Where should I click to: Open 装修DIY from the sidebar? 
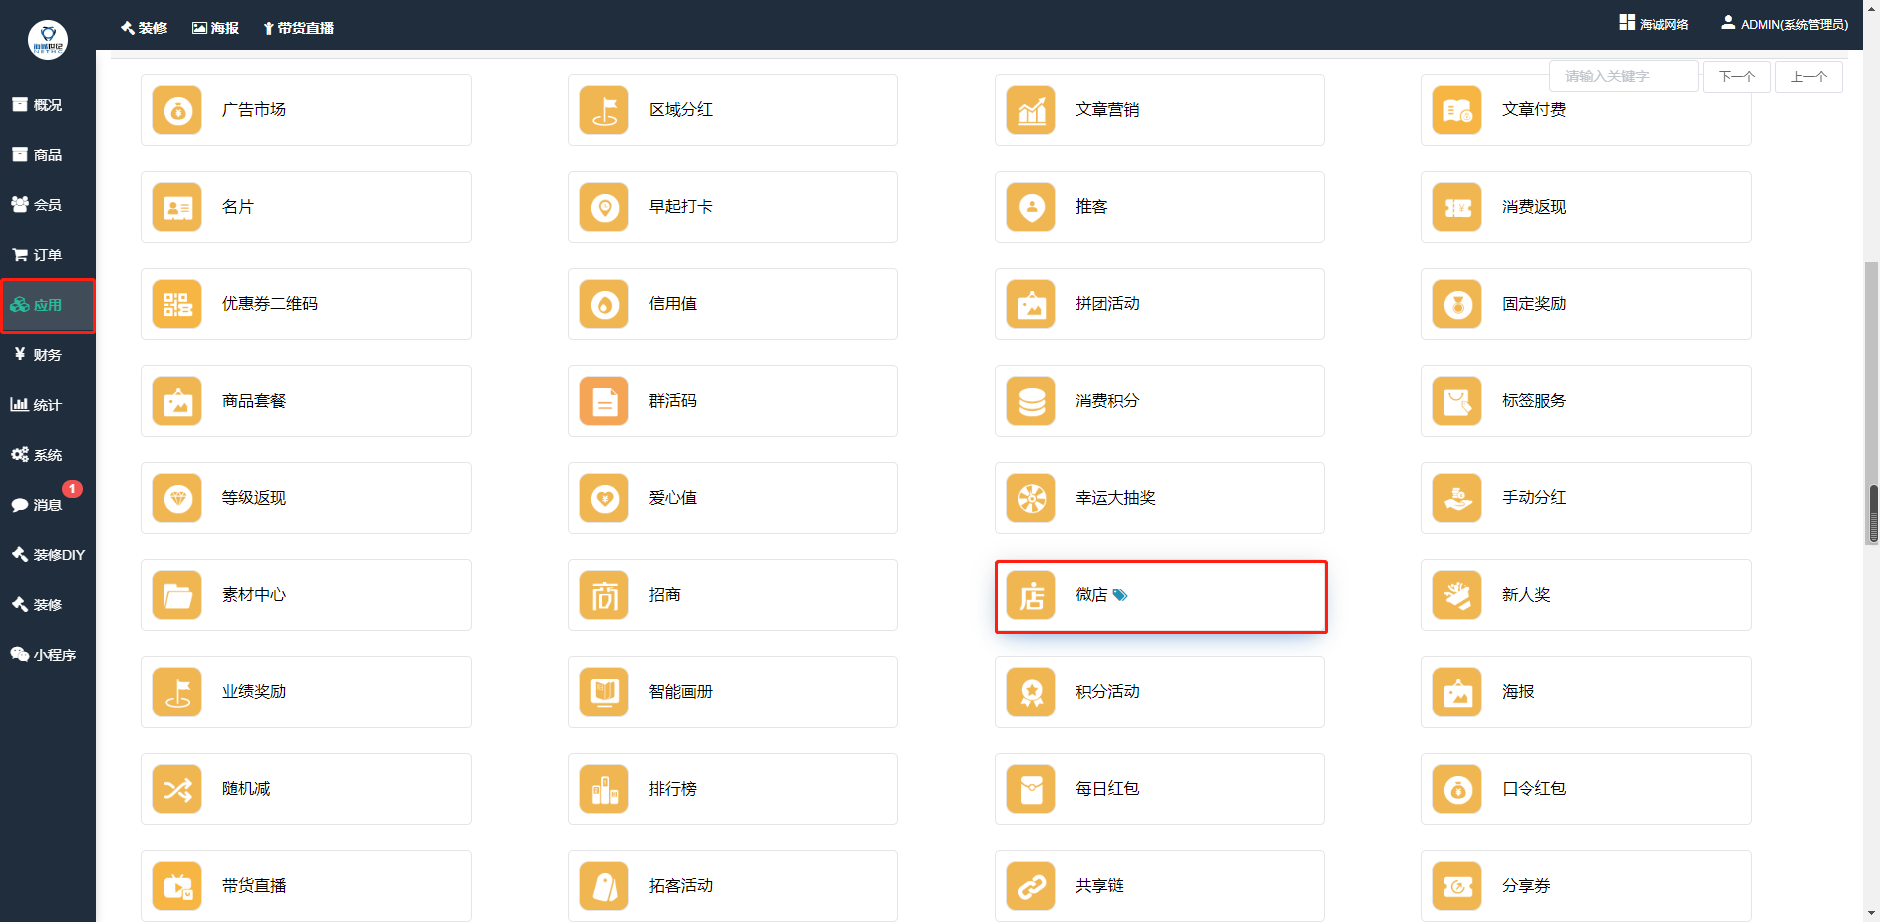tap(48, 555)
